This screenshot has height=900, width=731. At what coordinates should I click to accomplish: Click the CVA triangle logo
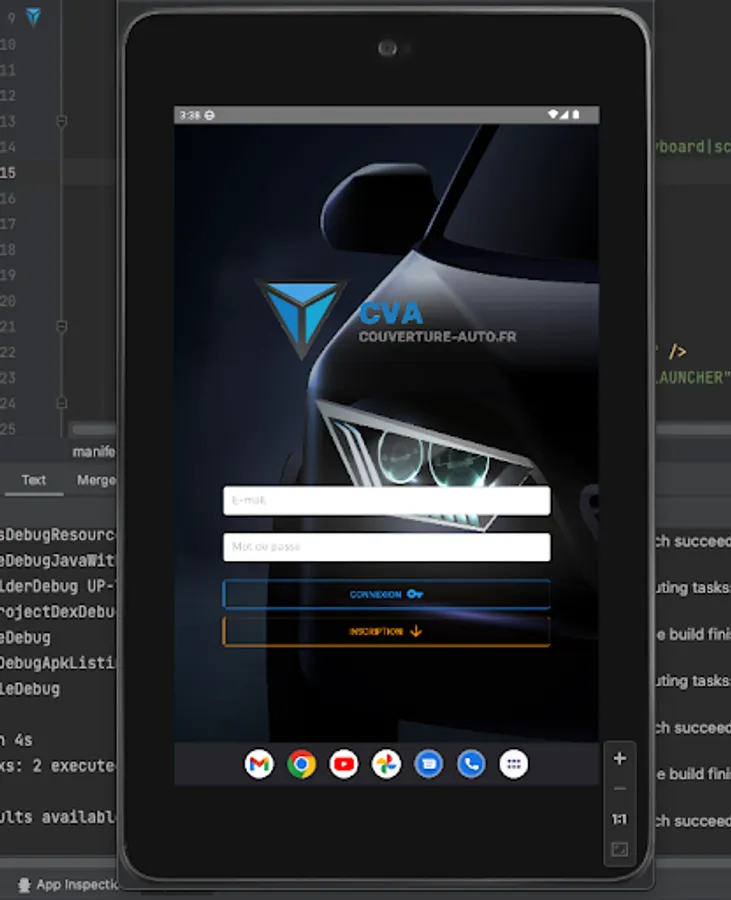[x=301, y=319]
